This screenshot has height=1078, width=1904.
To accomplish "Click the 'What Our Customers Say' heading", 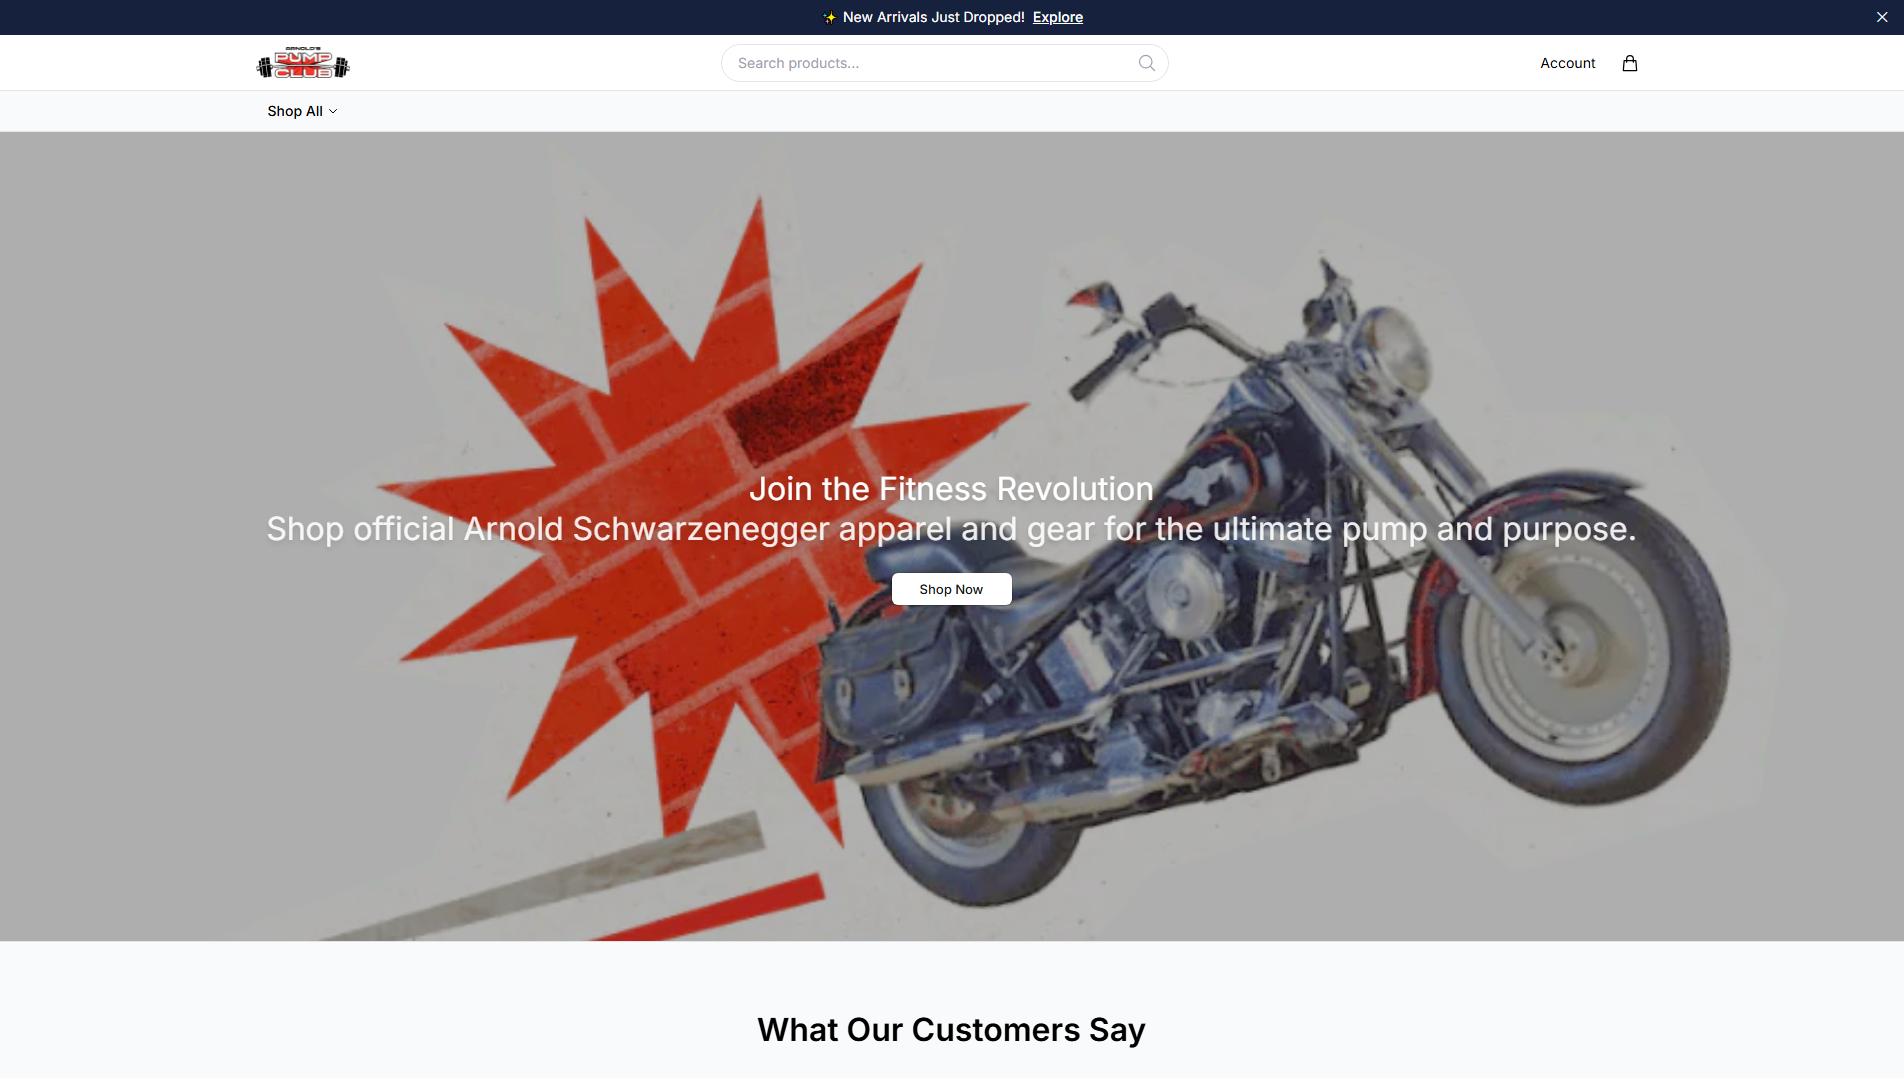I will tap(951, 1030).
